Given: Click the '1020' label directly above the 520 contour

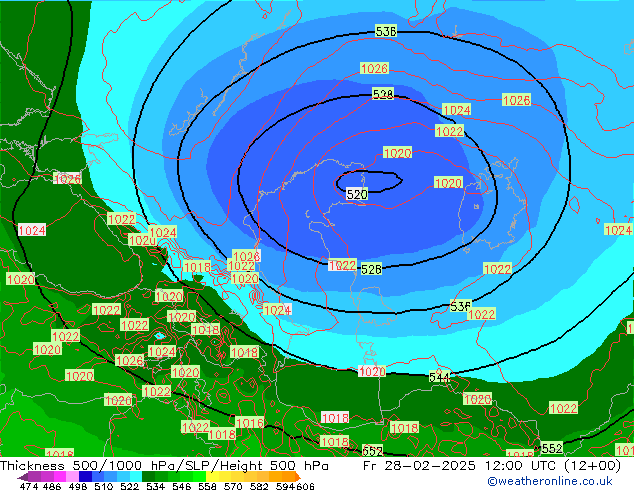Looking at the screenshot, I should point(397,153).
